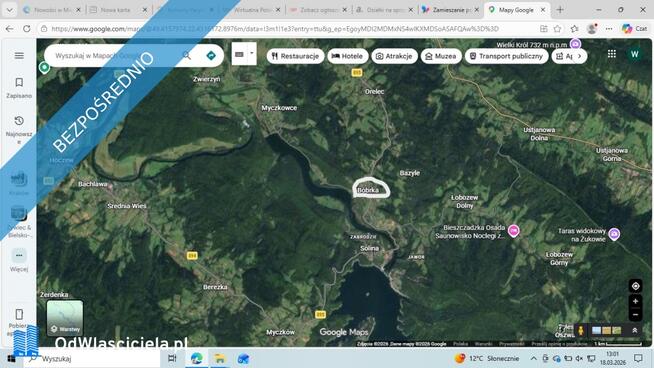Switch to the Działki na sprz... browser tab
This screenshot has width=654, height=368.
click(x=384, y=10)
